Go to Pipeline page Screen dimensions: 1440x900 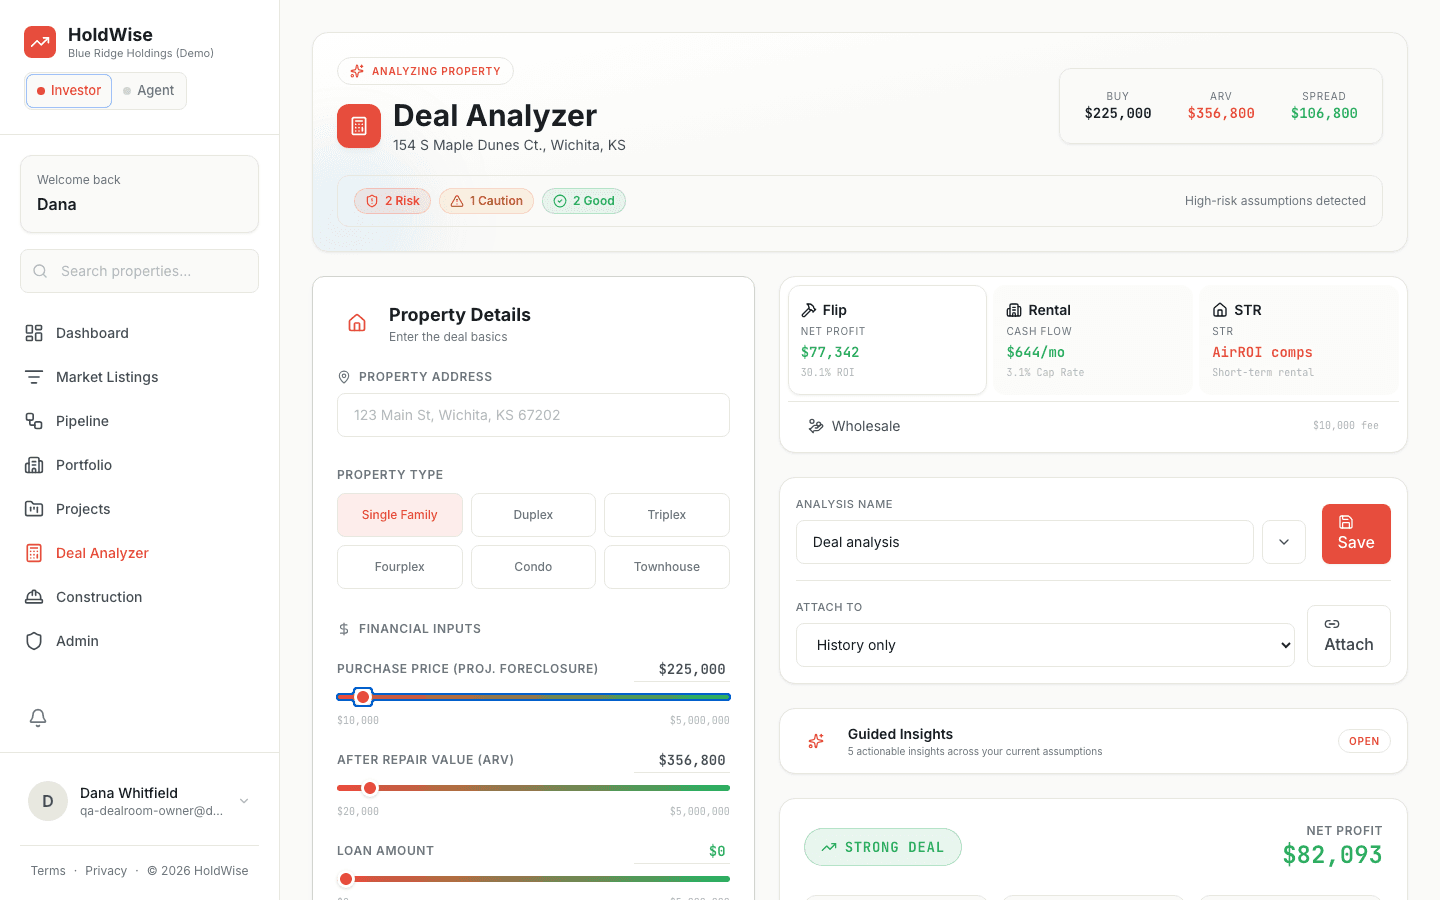(x=139, y=421)
